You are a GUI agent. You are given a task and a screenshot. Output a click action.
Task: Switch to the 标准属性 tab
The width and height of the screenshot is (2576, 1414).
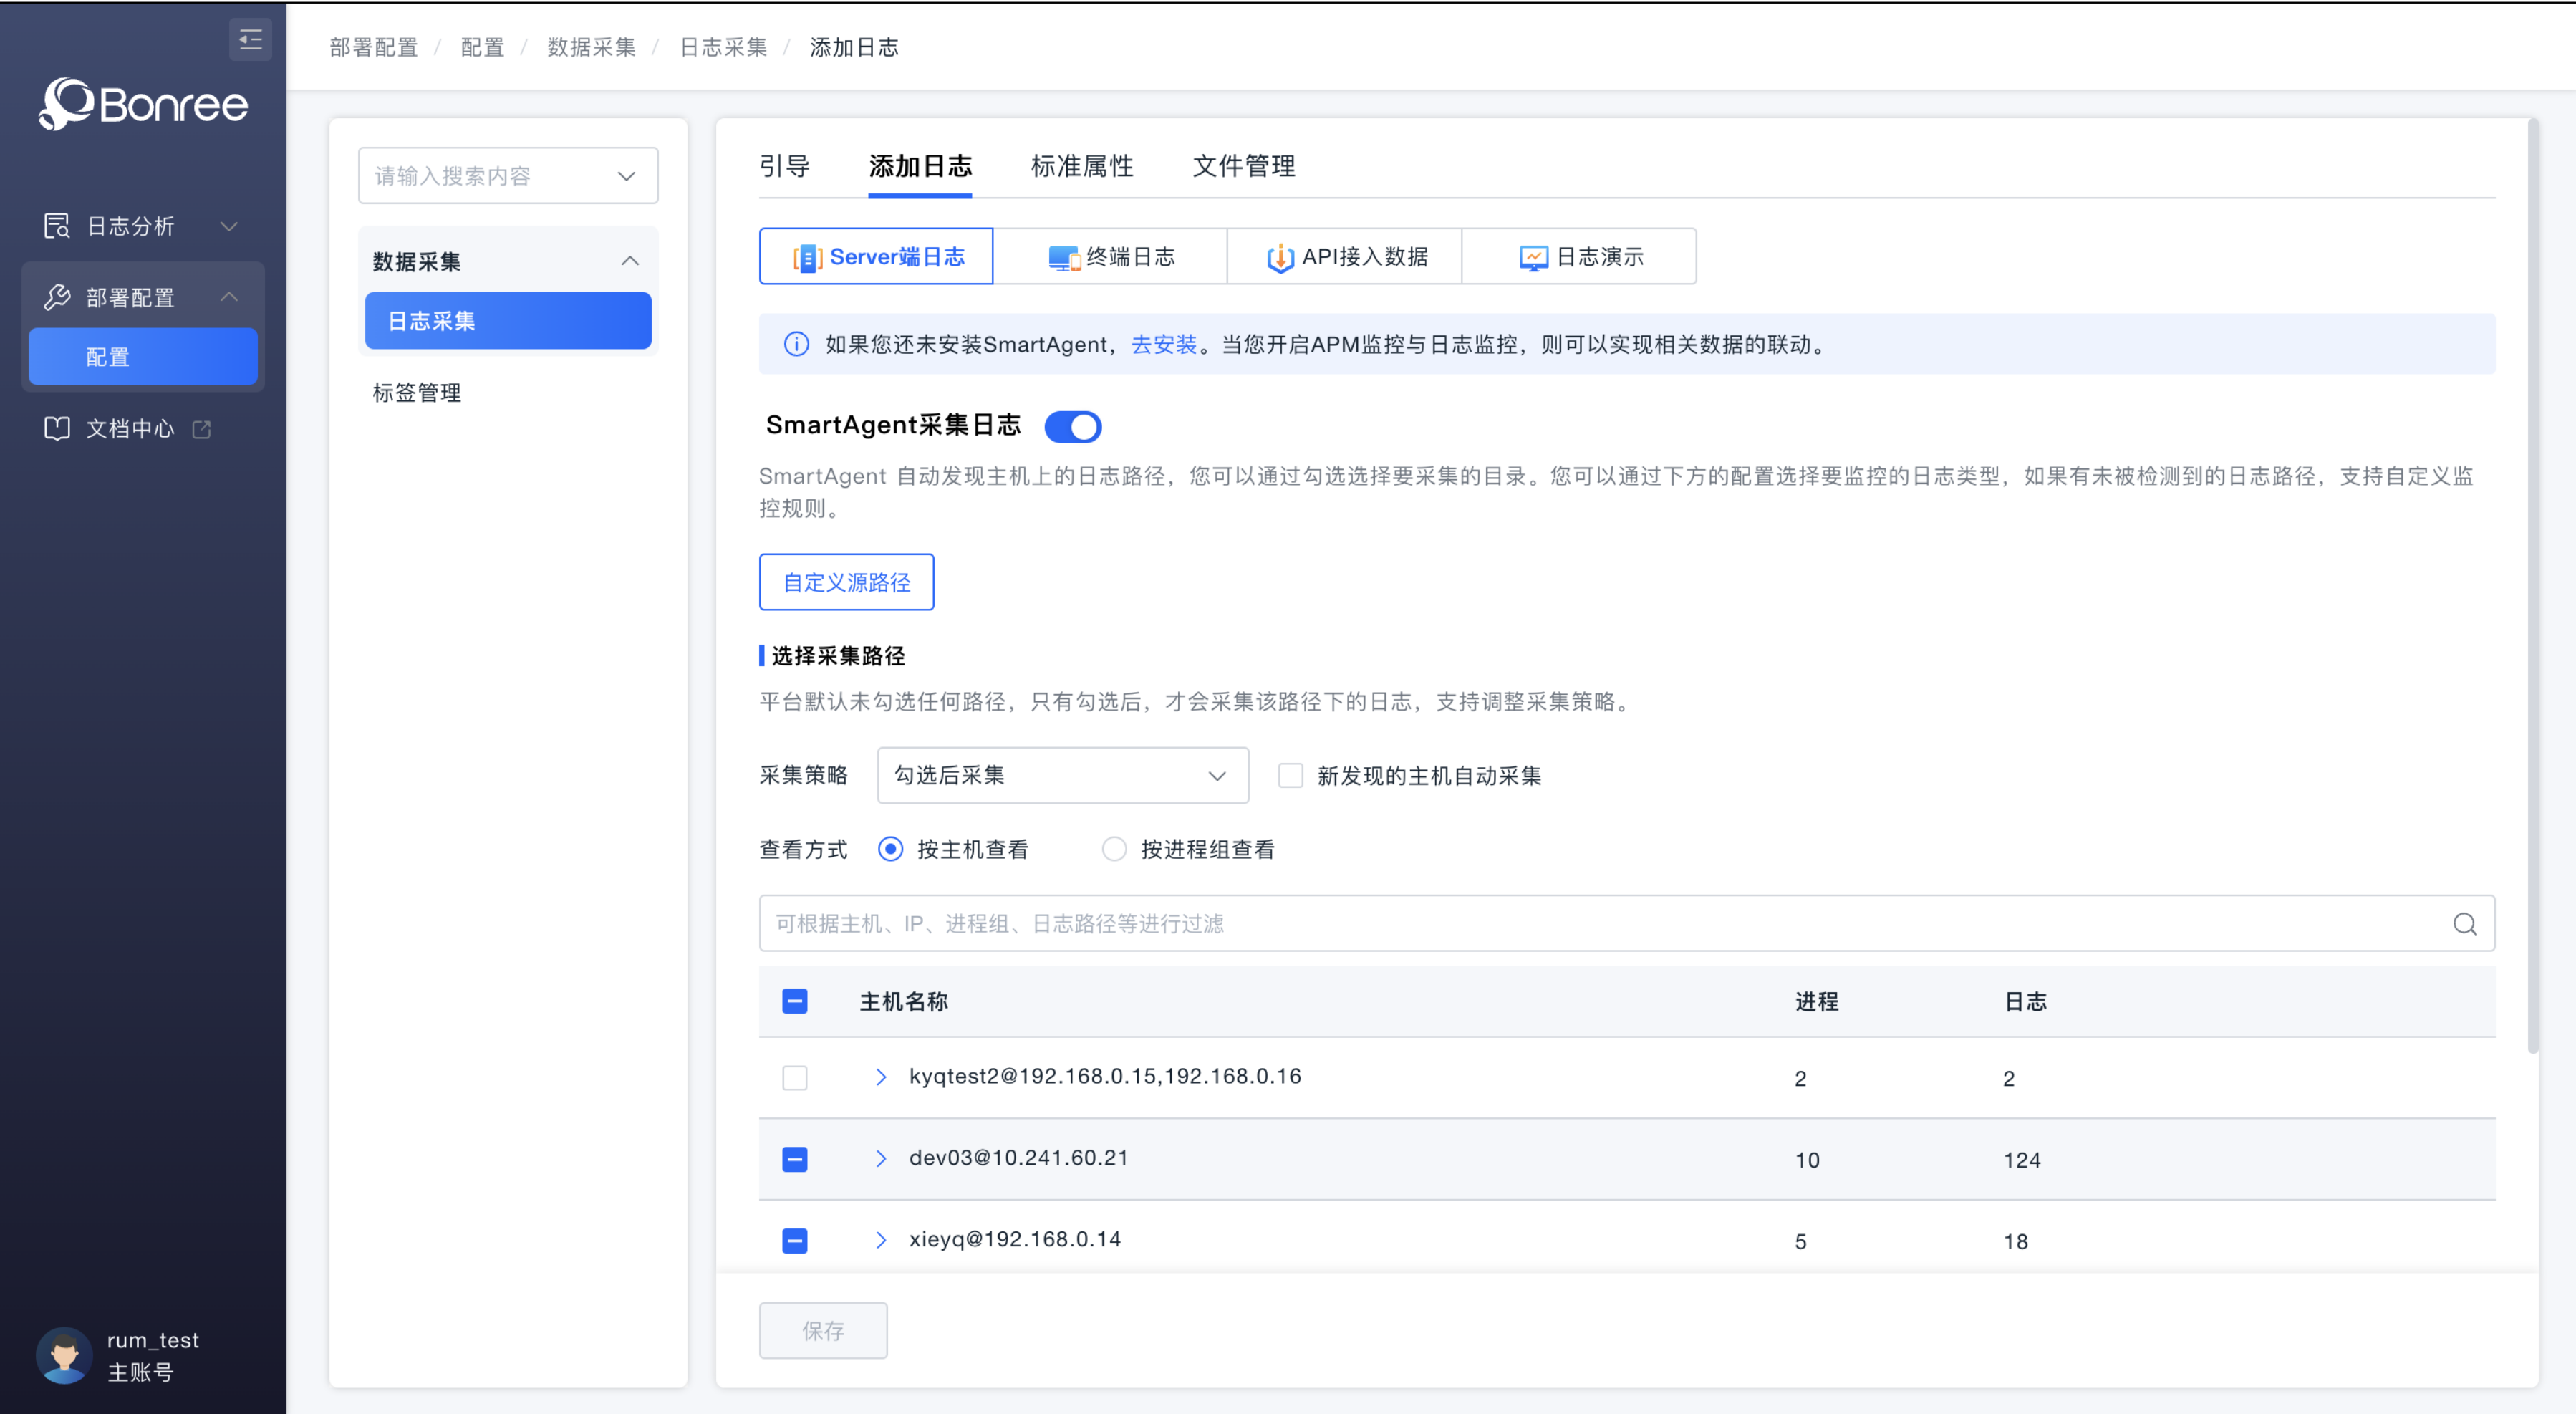1081,166
